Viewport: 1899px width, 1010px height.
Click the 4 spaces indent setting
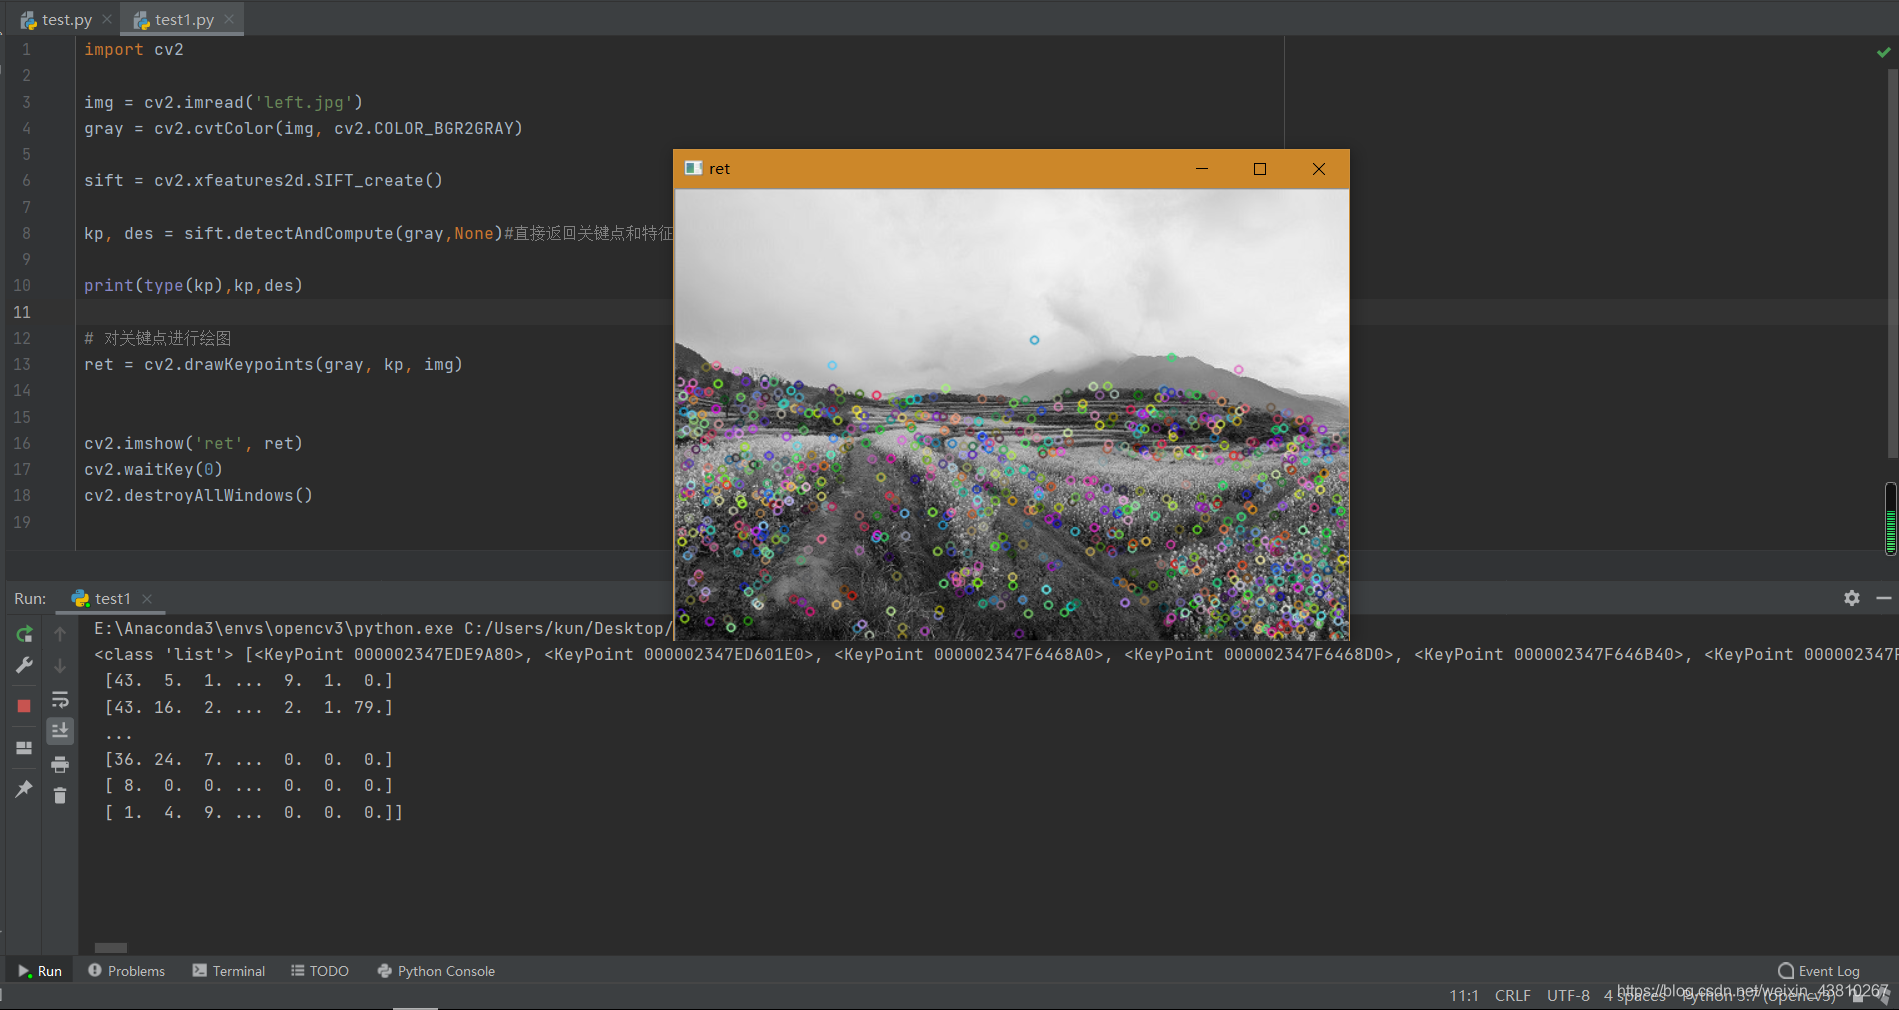pos(1635,996)
